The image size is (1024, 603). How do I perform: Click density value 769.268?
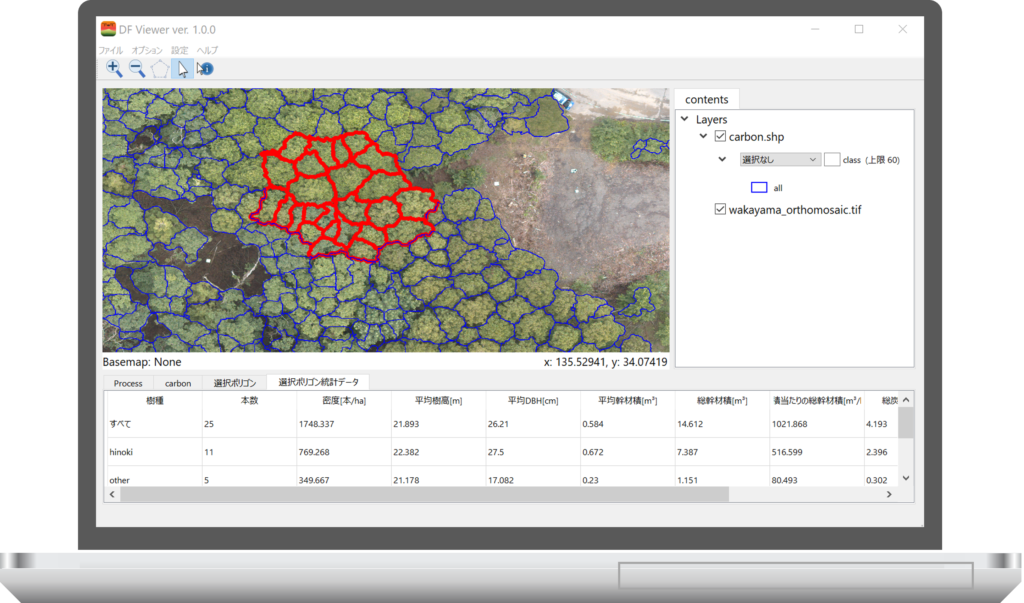314,452
